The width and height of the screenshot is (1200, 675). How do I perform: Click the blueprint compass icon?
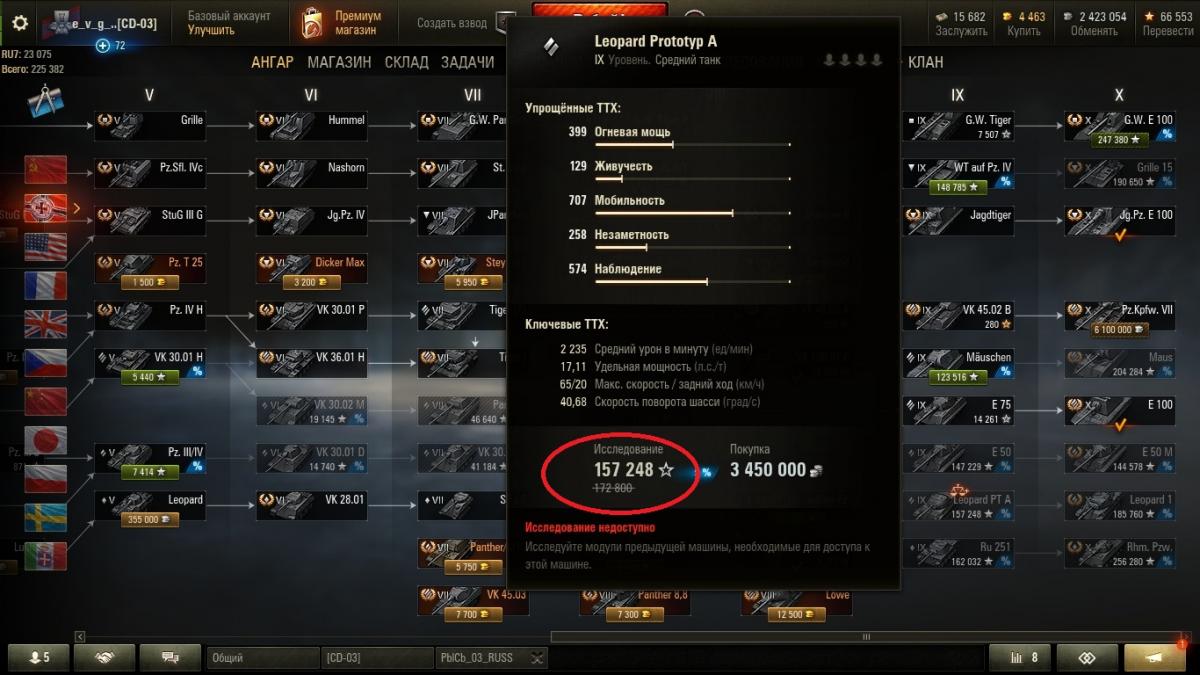pos(46,103)
